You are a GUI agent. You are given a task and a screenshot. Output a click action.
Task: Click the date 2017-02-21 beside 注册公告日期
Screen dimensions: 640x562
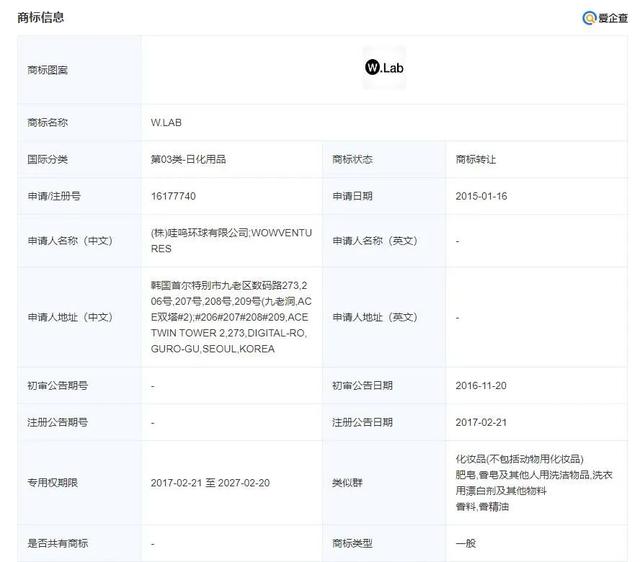coord(481,422)
